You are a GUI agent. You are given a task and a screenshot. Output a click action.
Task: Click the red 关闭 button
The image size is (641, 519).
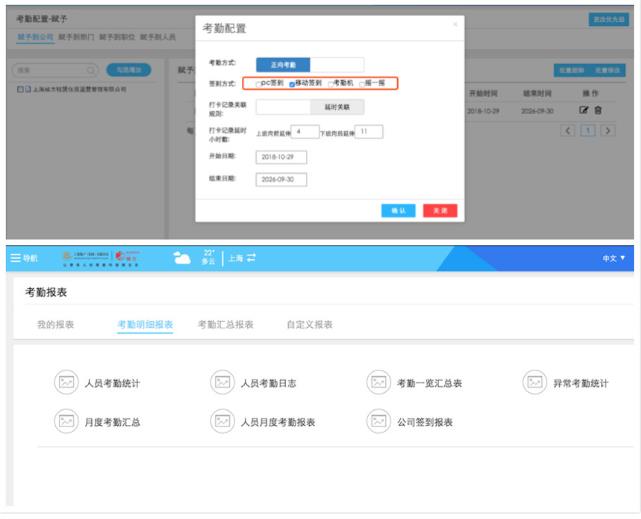(440, 210)
